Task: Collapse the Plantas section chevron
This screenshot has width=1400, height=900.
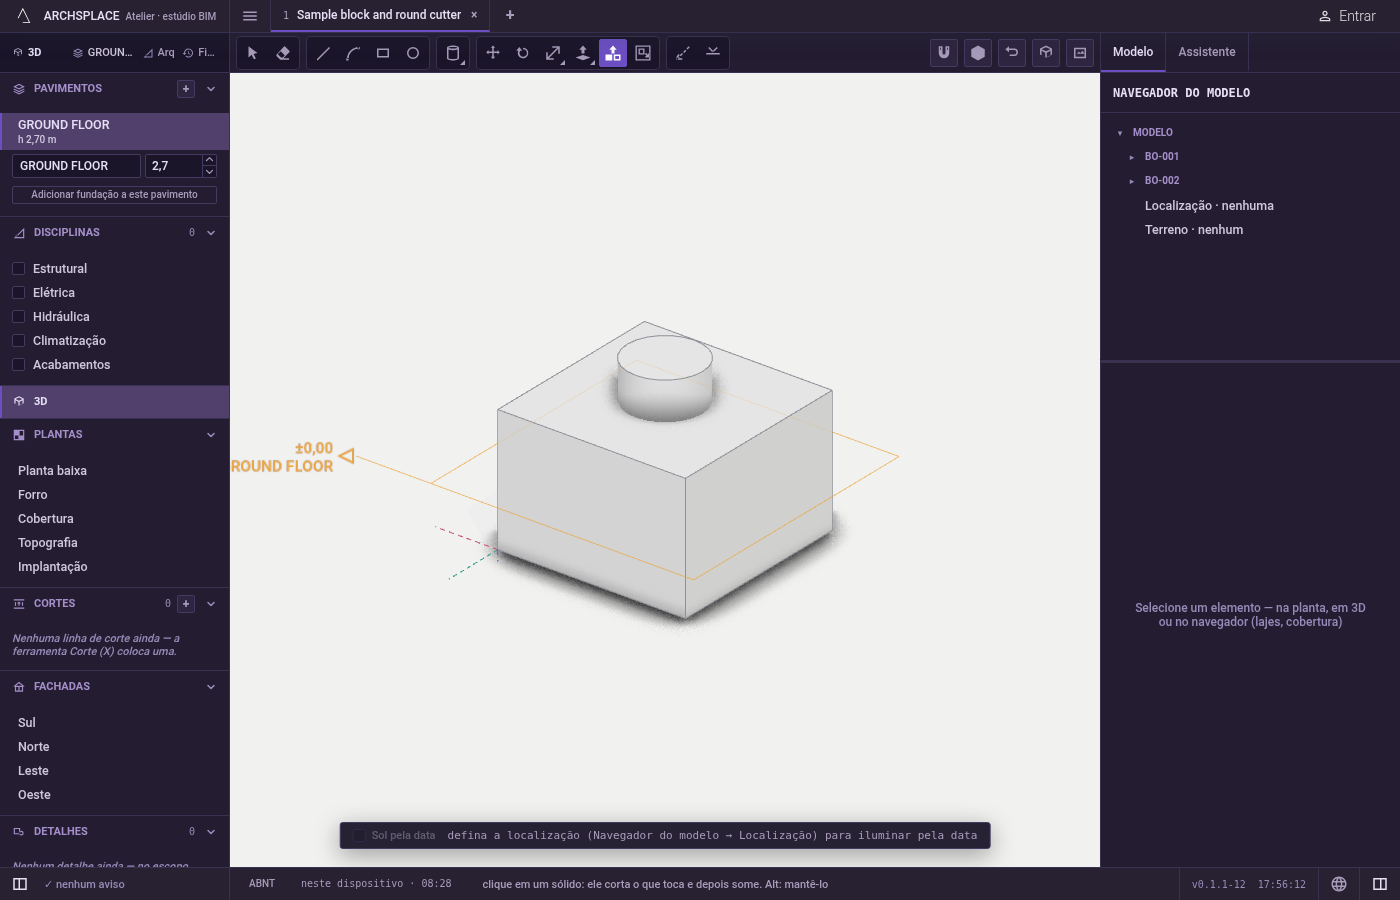Action: click(x=211, y=435)
